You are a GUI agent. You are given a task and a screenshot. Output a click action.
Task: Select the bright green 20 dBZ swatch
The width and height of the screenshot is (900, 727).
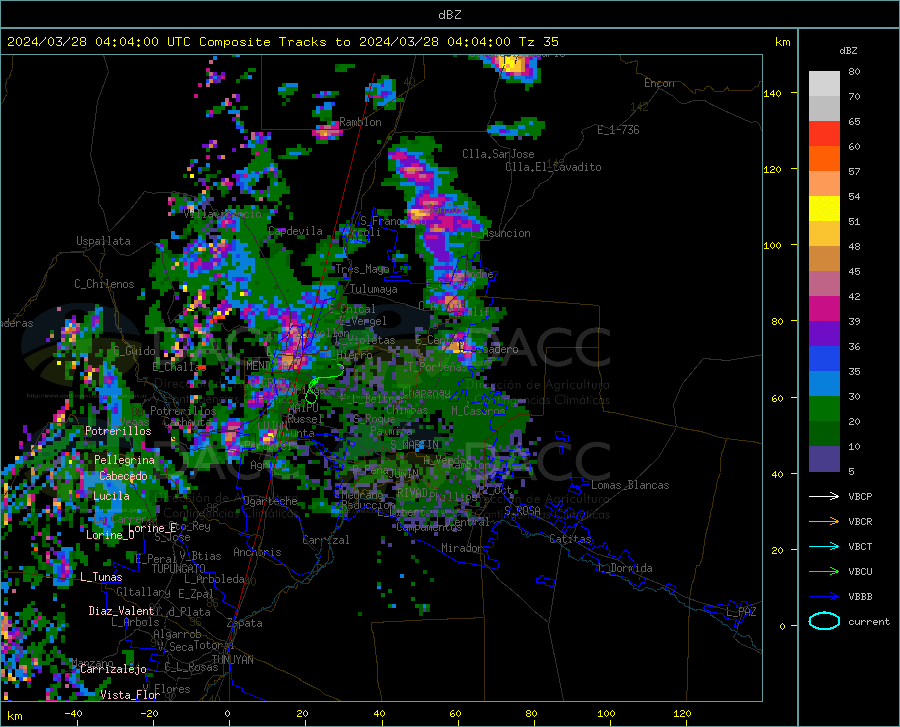pos(824,409)
